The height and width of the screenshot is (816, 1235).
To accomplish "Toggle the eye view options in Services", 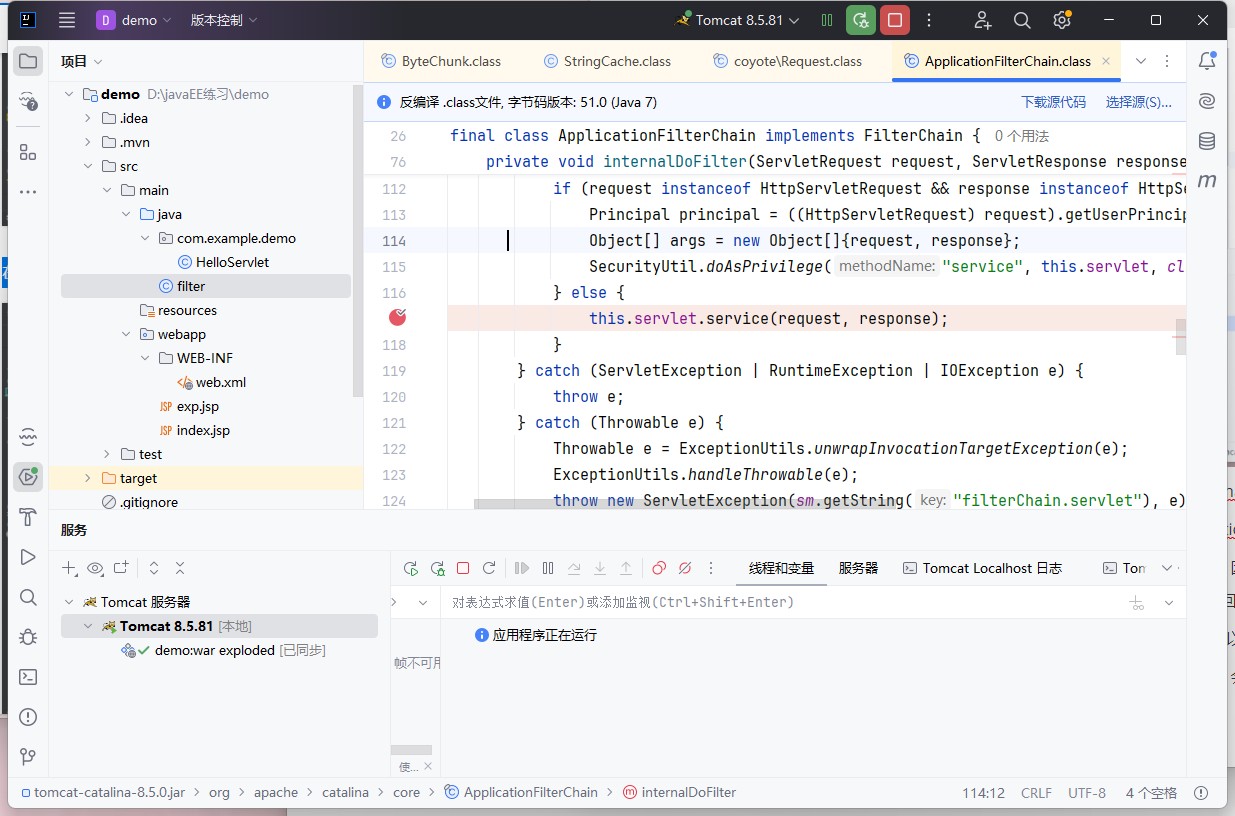I will coord(95,568).
